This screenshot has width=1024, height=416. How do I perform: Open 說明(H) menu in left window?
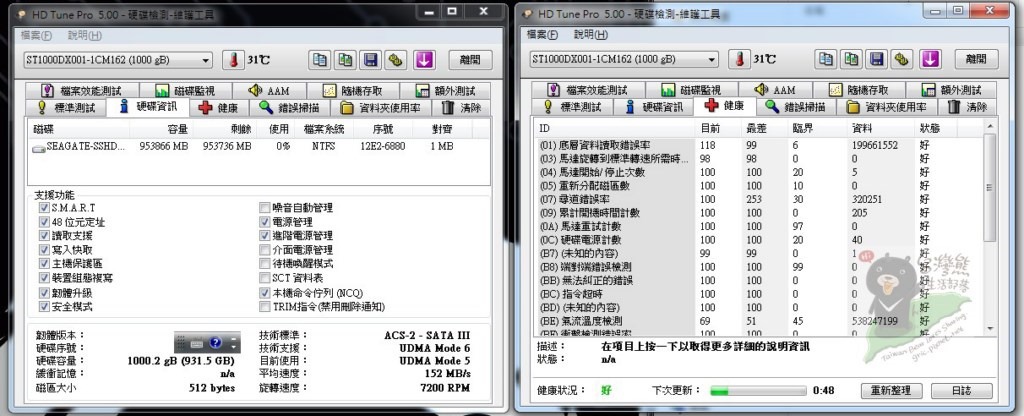click(85, 35)
